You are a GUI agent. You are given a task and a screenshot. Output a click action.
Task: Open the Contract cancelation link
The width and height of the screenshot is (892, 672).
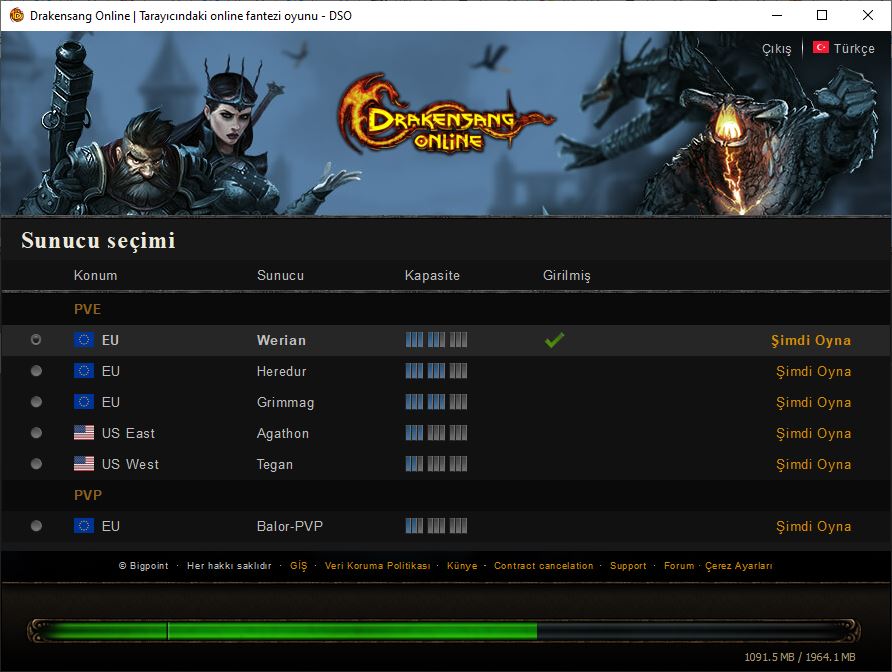tap(543, 566)
